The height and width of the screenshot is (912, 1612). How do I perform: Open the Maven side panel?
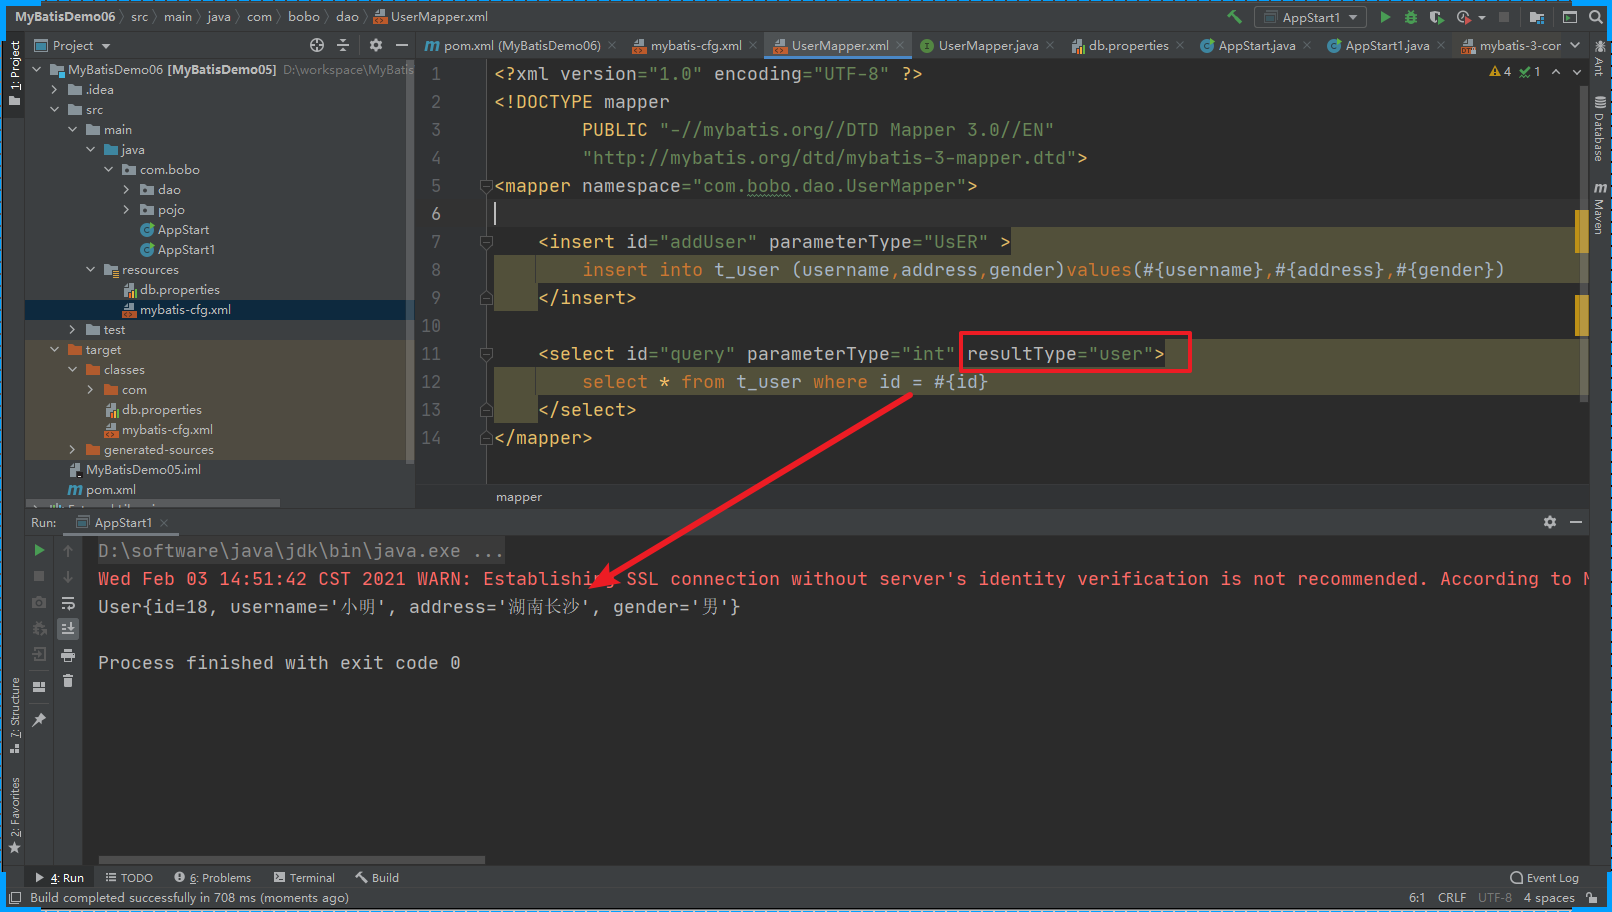pos(1599,208)
